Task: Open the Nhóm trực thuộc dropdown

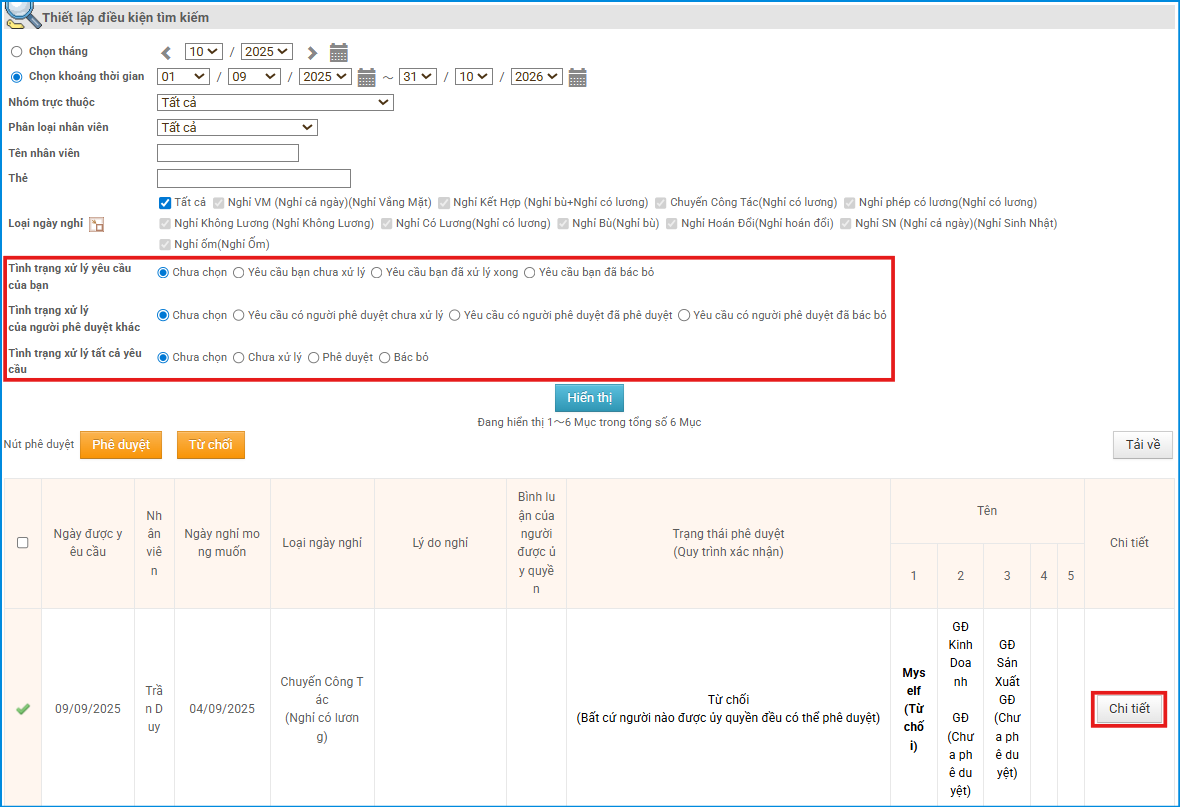Action: click(x=275, y=102)
